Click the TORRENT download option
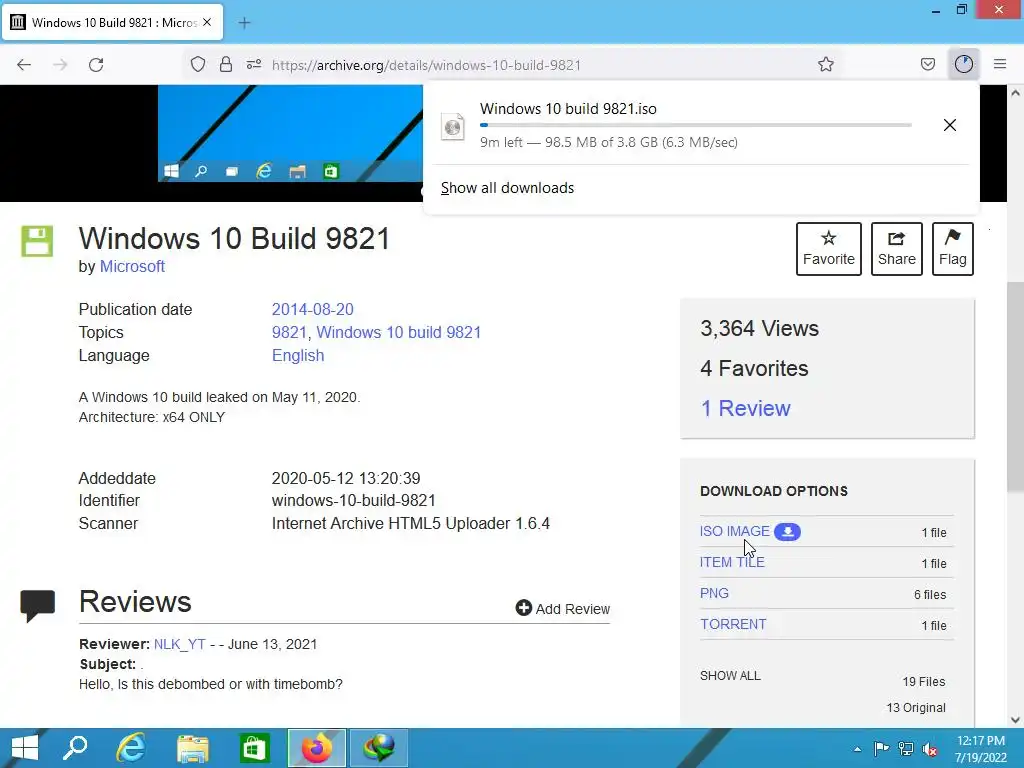The height and width of the screenshot is (768, 1024). coord(733,624)
